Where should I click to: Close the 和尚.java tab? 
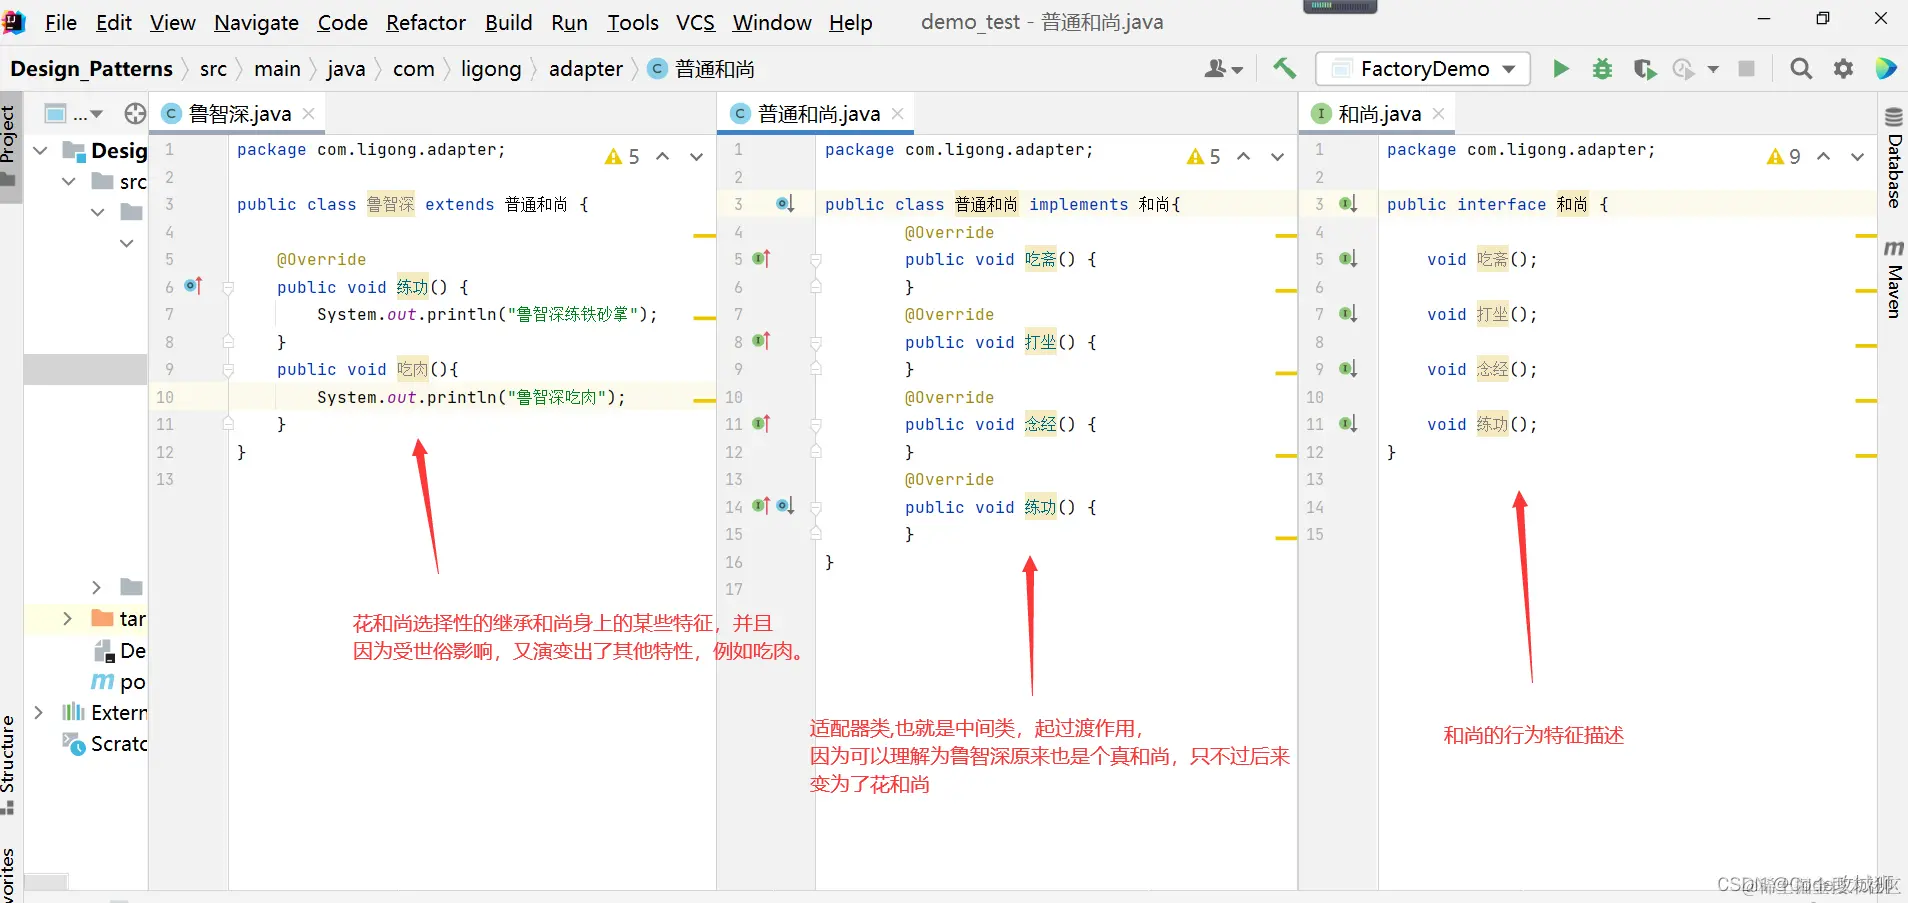point(1439,114)
